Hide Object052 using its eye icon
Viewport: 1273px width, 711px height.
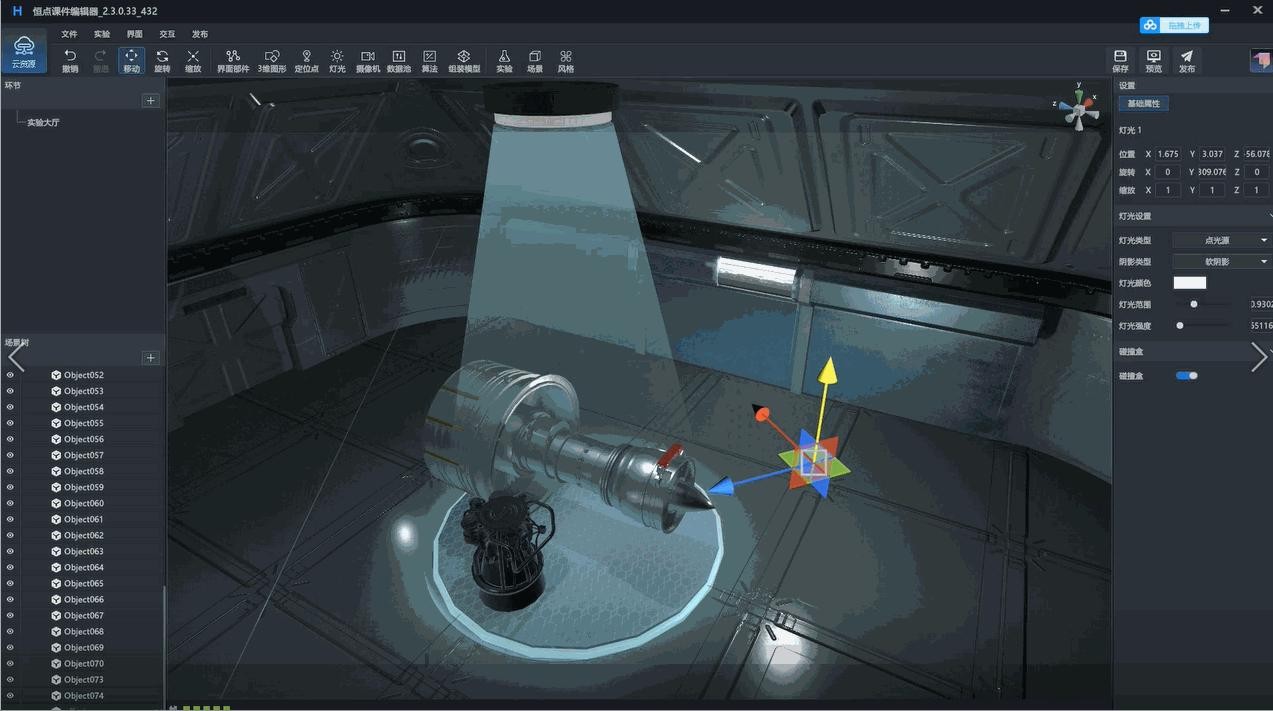[11, 375]
